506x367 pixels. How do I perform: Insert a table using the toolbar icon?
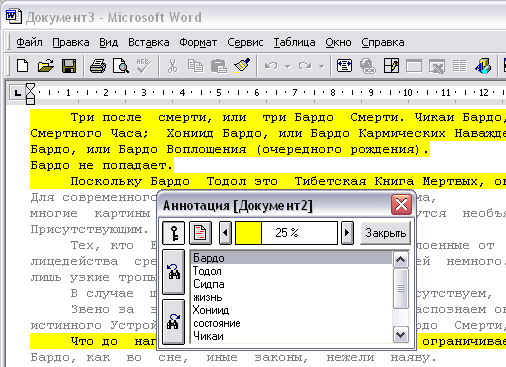point(414,66)
